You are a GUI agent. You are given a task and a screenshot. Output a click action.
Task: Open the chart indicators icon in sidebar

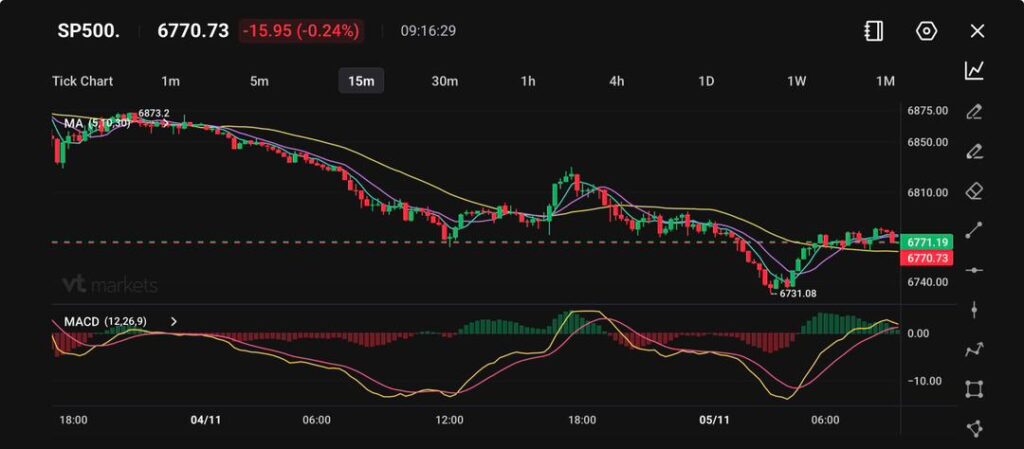tap(973, 71)
